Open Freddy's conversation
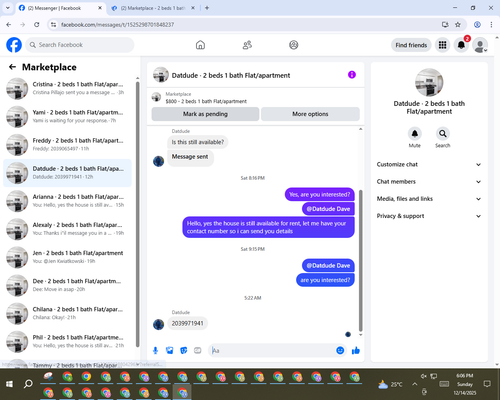500x400 pixels. [x=67, y=145]
